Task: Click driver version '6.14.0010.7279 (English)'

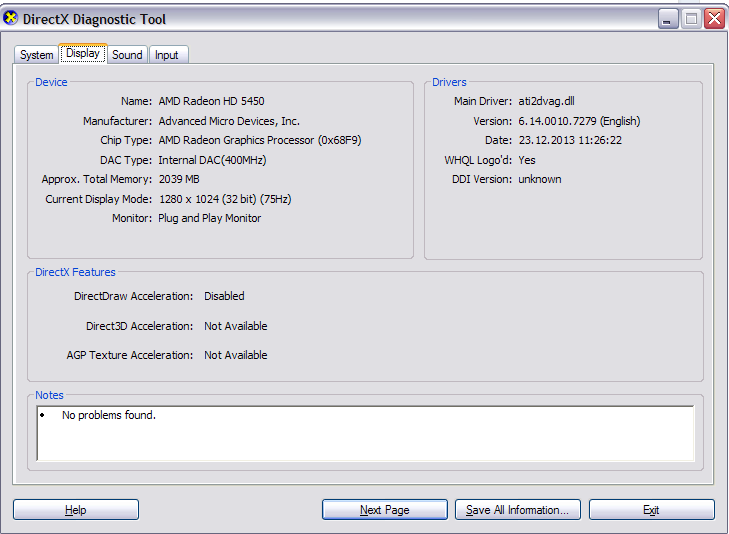Action: pyautogui.click(x=579, y=121)
